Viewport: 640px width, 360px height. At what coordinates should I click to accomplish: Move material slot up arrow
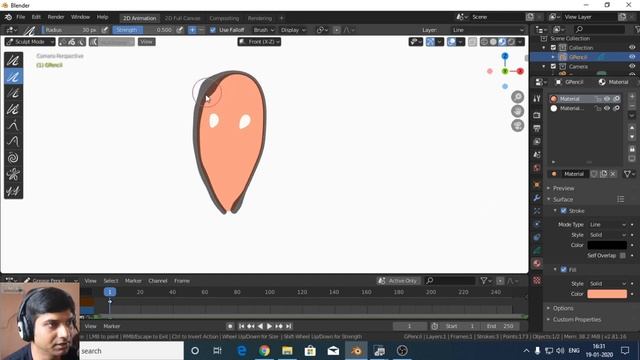[x=632, y=128]
